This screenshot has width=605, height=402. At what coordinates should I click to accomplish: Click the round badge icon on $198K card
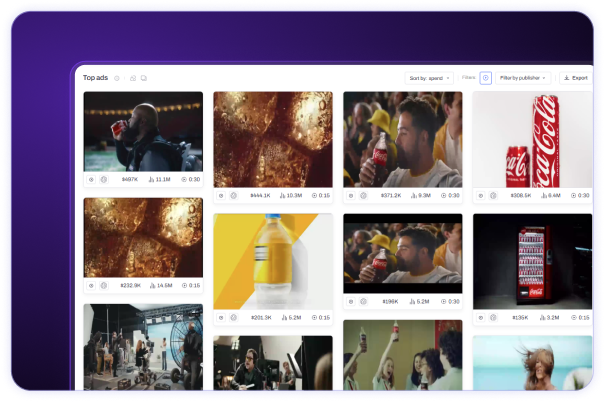363,302
